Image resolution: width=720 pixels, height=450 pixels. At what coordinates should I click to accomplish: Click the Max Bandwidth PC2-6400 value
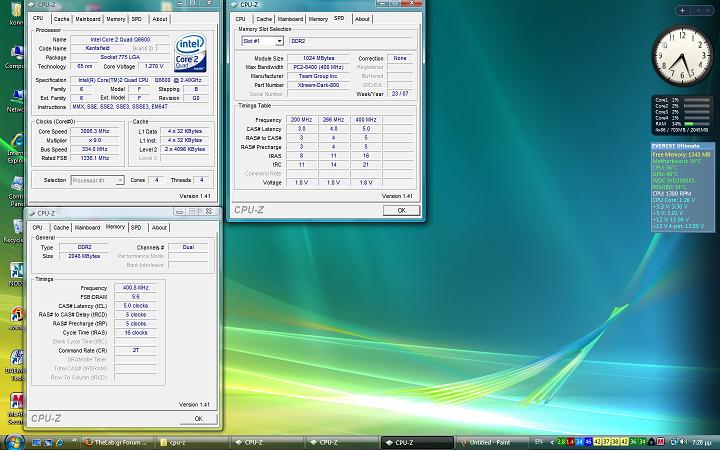pyautogui.click(x=318, y=67)
